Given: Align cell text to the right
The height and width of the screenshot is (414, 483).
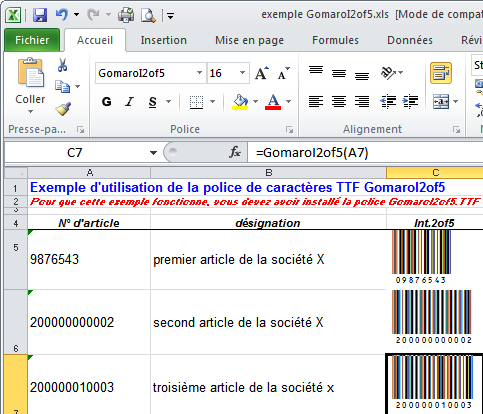Looking at the screenshot, I should coord(362,101).
